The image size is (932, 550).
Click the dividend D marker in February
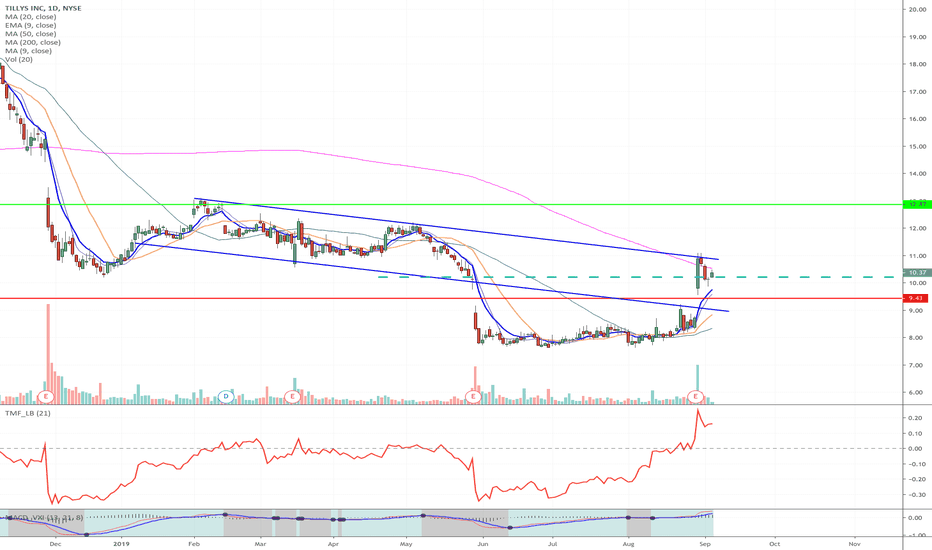point(226,397)
